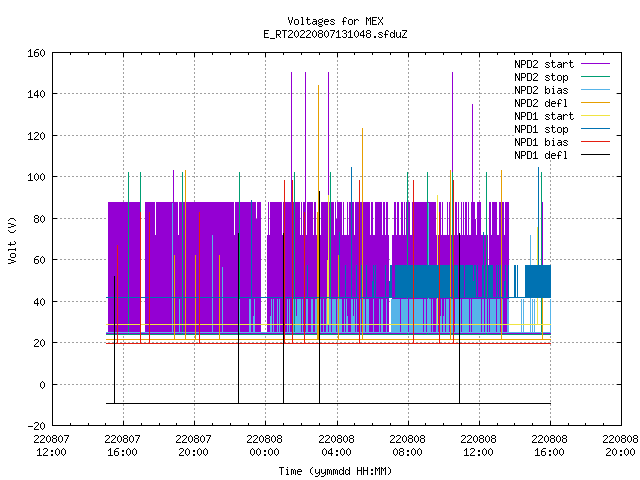Click the NPD1 stop legend label
Viewport: 640px width, 480px height.
pos(541,129)
